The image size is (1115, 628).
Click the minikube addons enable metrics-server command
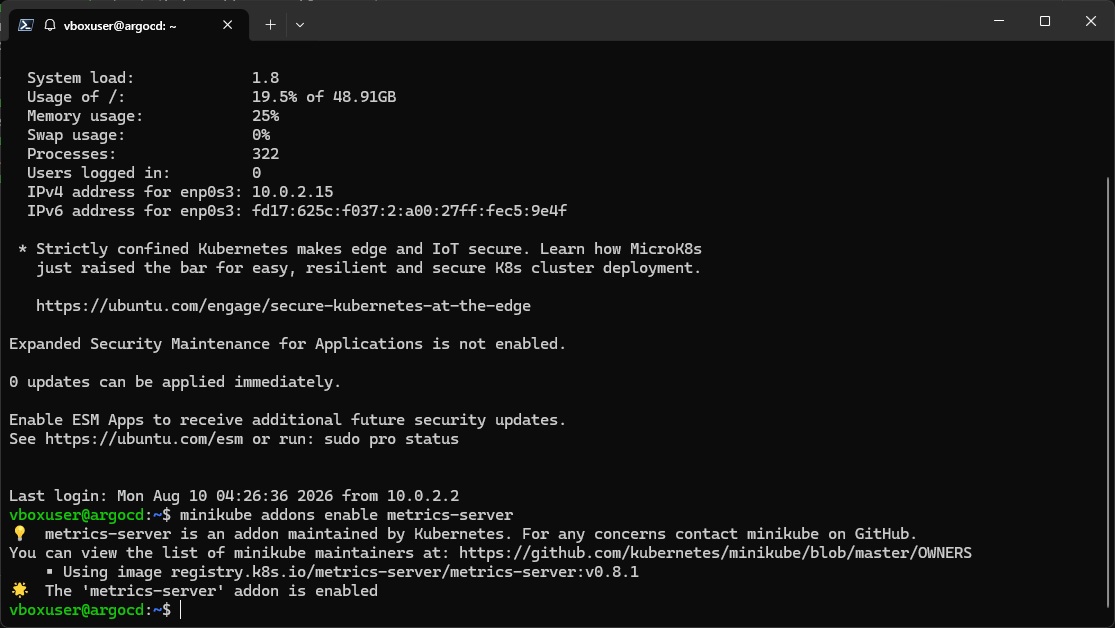pos(346,514)
